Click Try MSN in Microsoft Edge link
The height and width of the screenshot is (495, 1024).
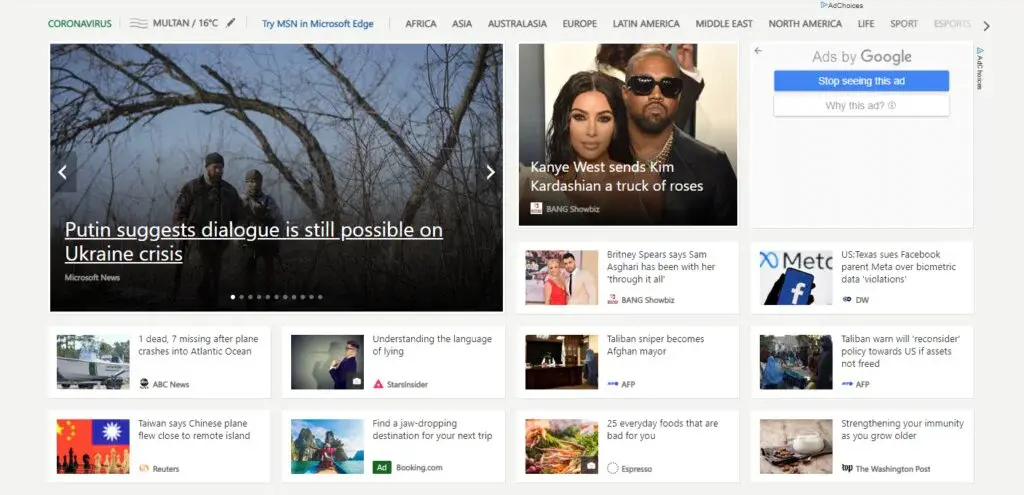(317, 24)
